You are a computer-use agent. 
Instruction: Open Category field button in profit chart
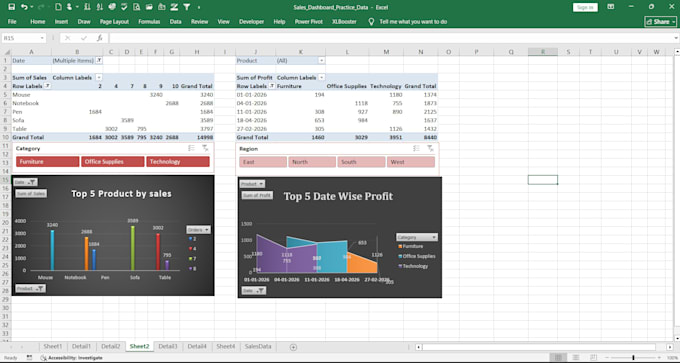417,237
